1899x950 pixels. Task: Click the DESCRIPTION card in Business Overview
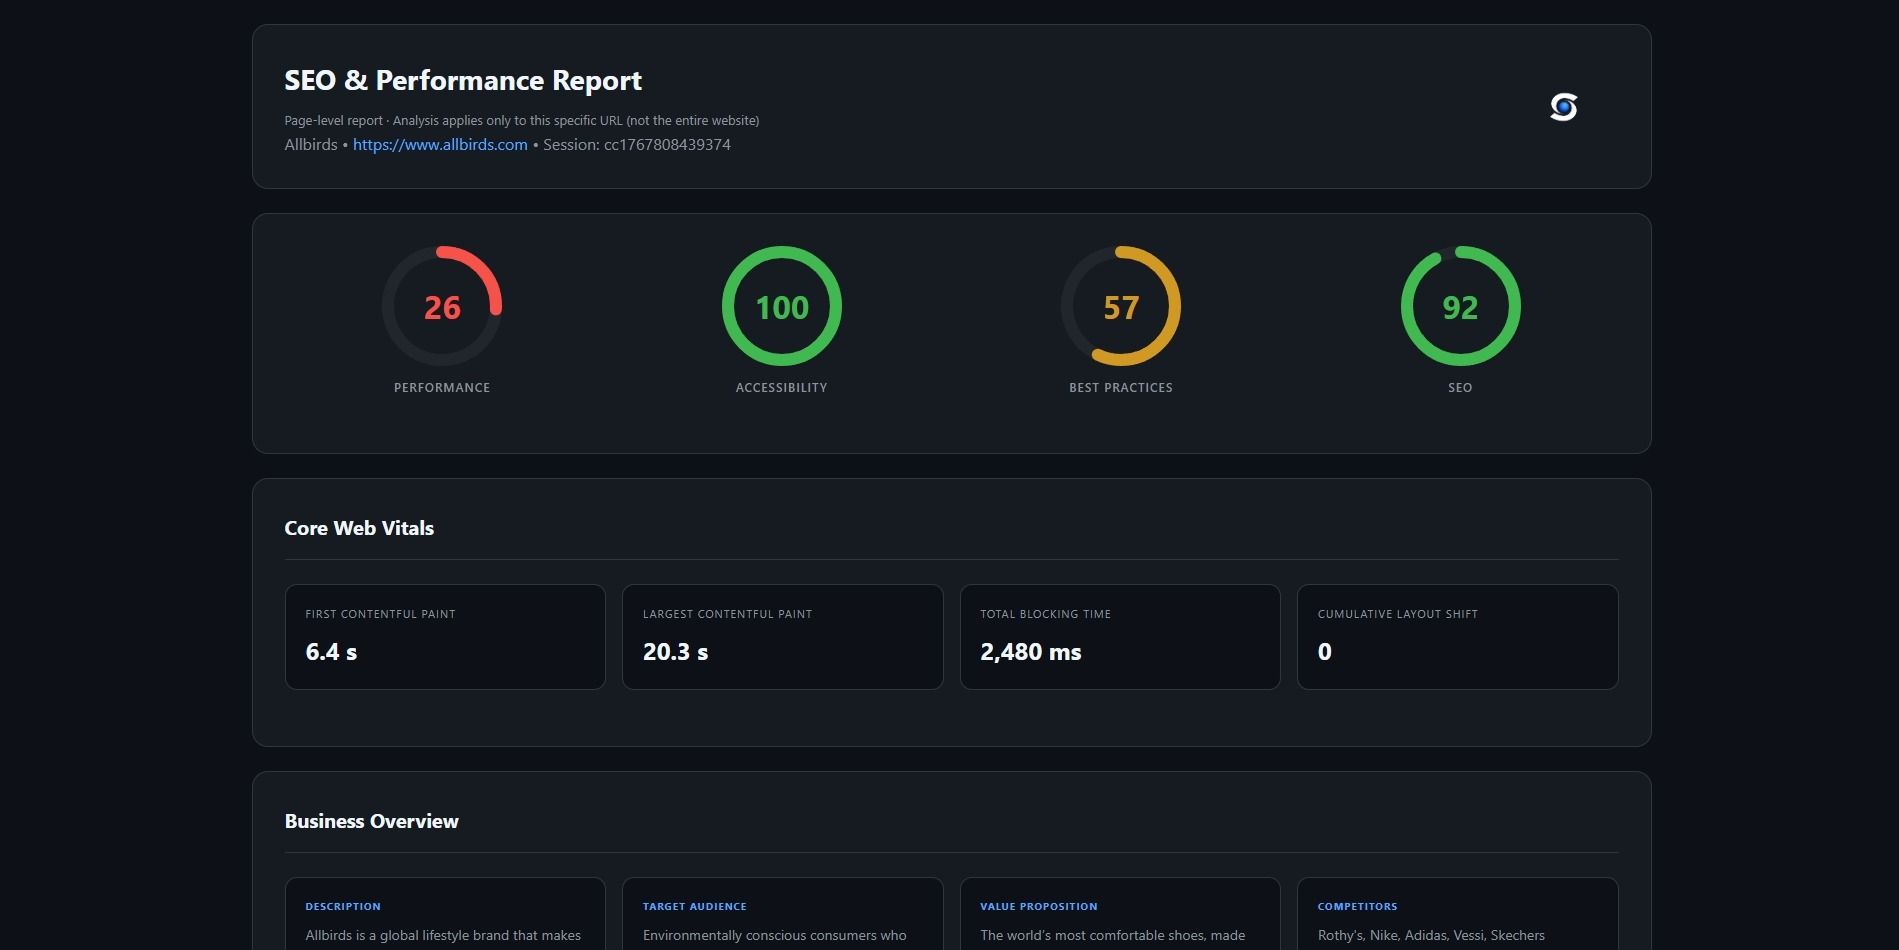[444, 915]
